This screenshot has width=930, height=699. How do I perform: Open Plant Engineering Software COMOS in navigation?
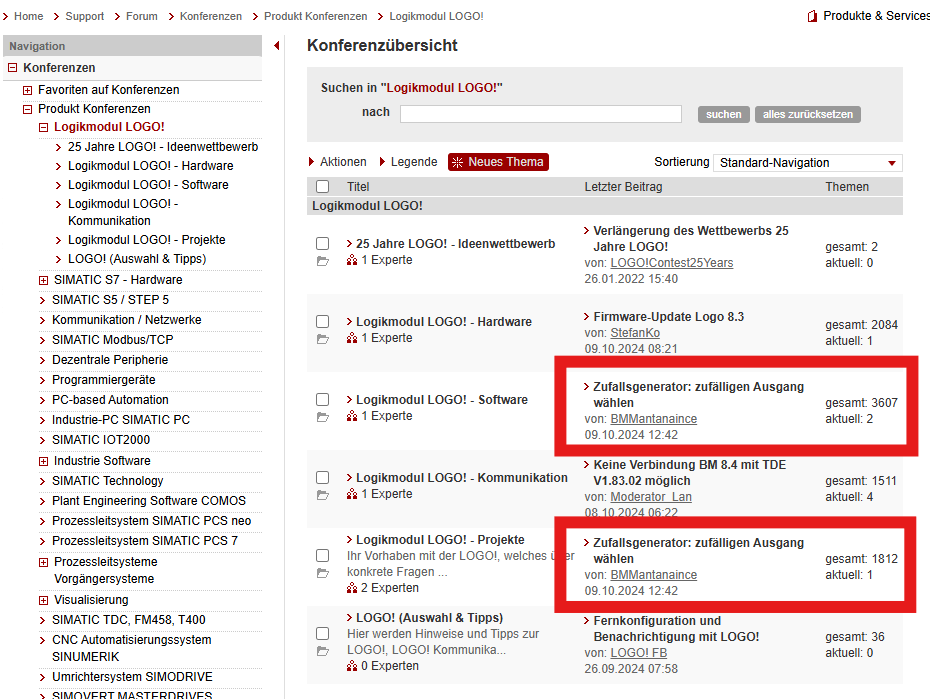coord(149,501)
